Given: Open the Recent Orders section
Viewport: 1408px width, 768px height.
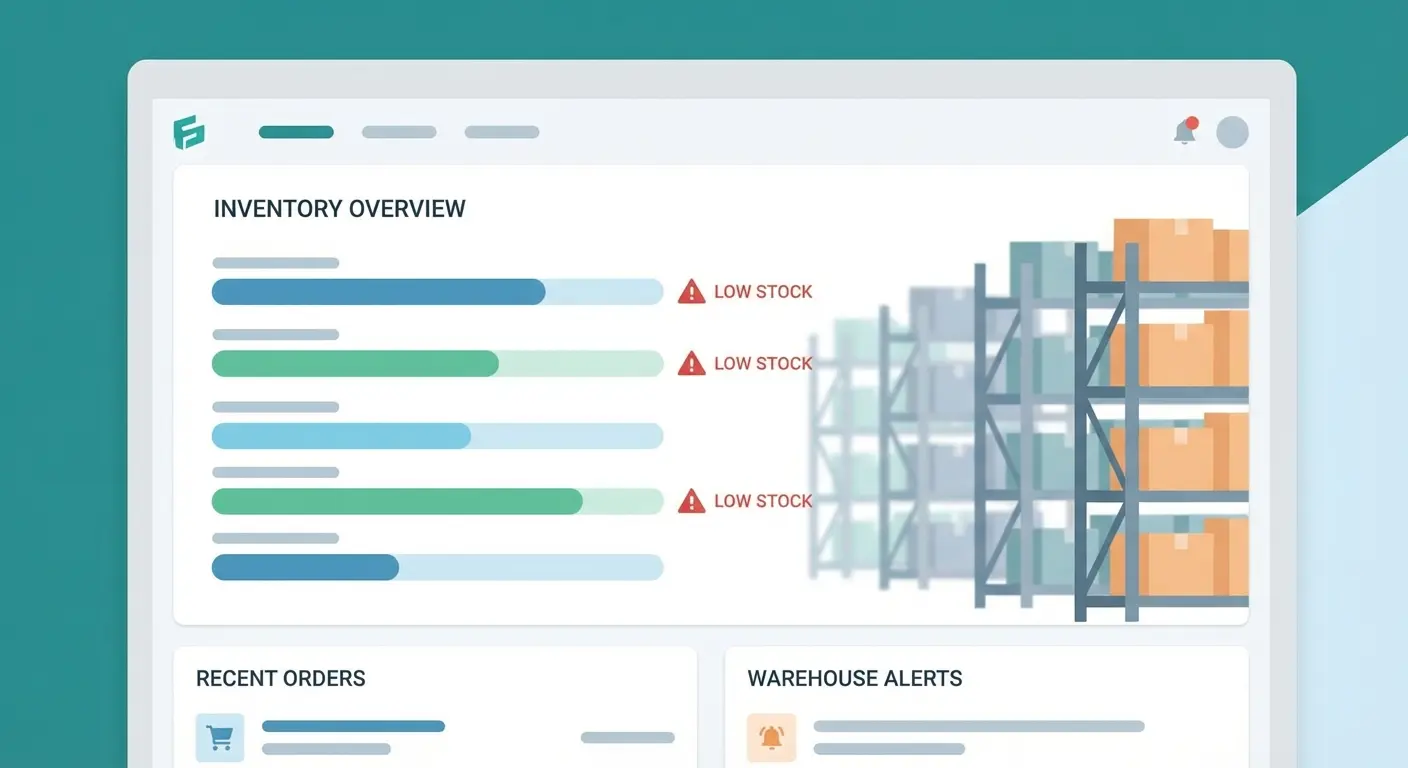Looking at the screenshot, I should pyautogui.click(x=280, y=678).
